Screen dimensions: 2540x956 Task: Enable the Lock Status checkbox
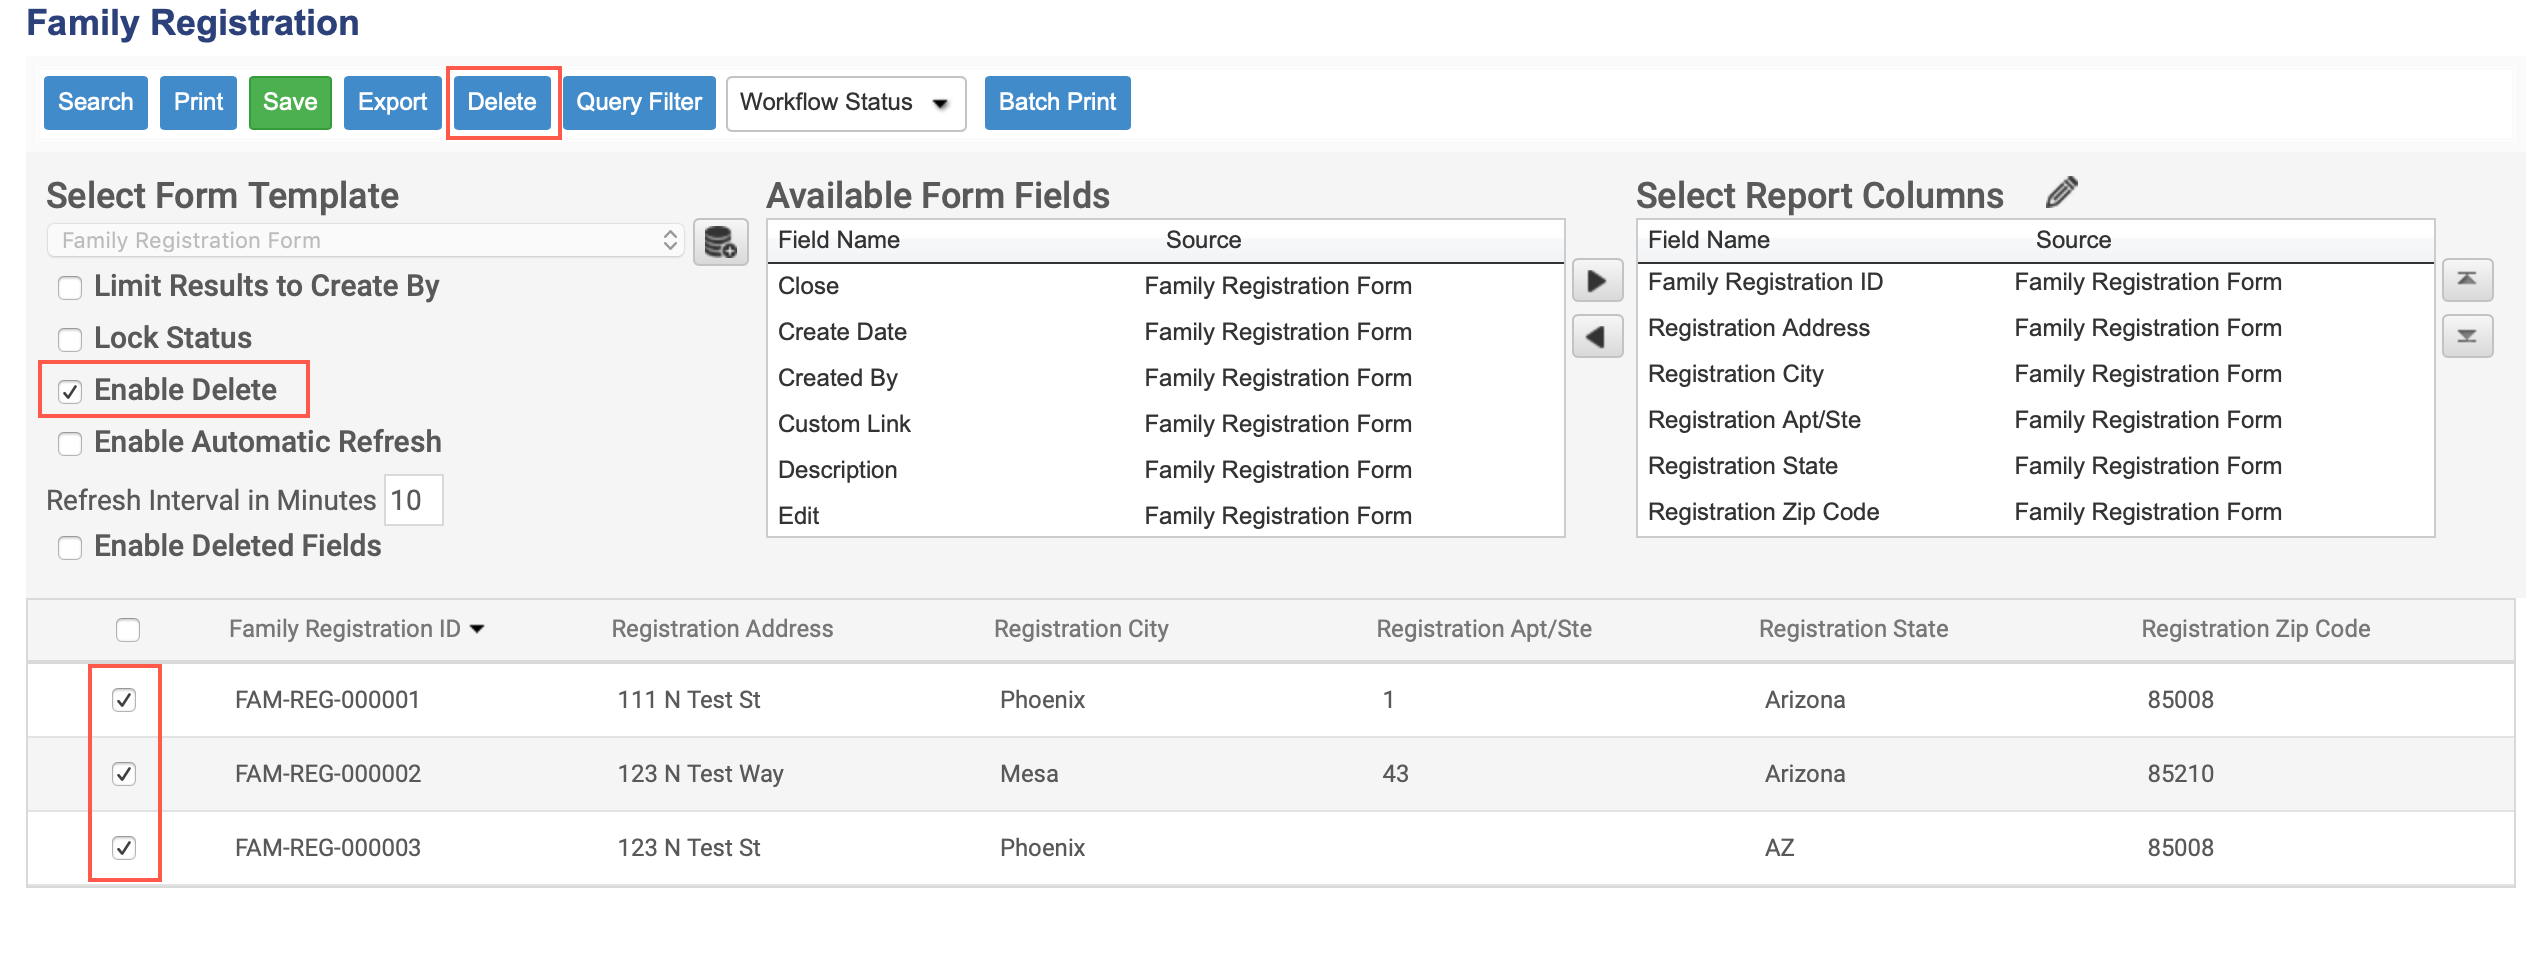coord(70,339)
